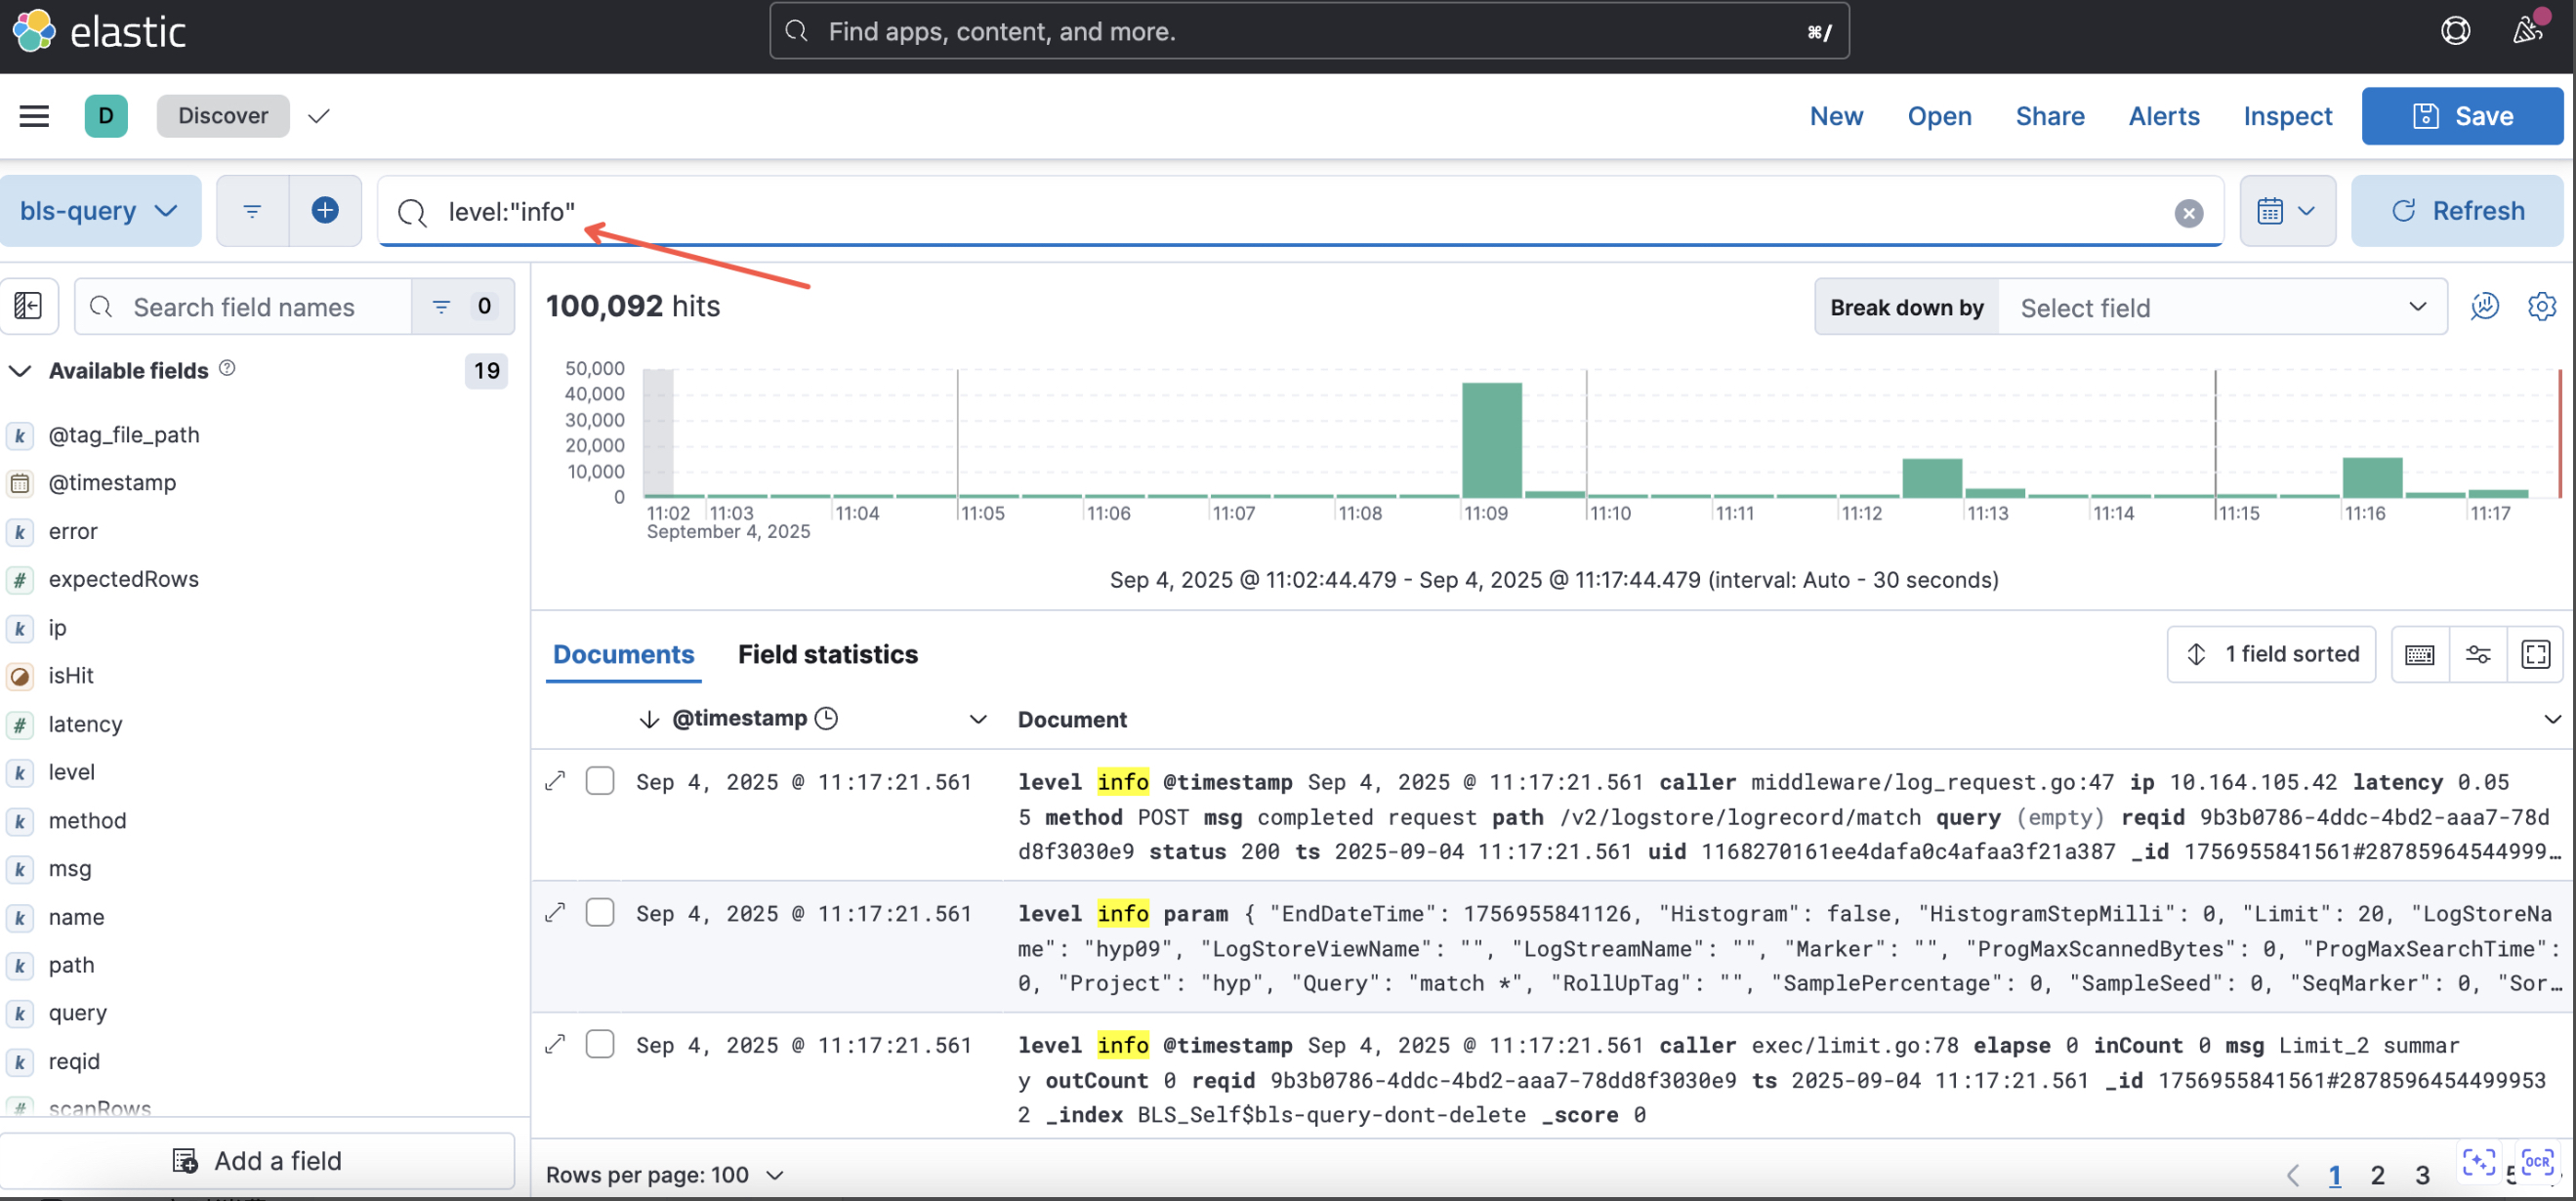The height and width of the screenshot is (1201, 2576).
Task: Click the Refresh button
Action: [x=2456, y=211]
